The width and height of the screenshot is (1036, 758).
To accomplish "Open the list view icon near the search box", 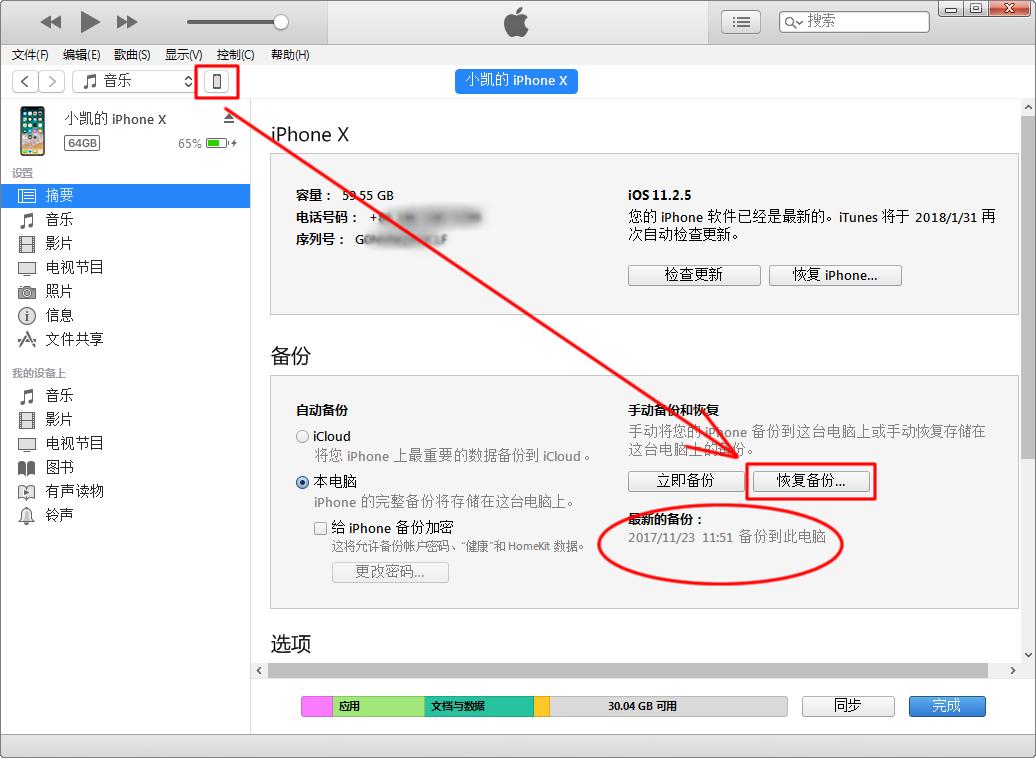I will pos(739,21).
